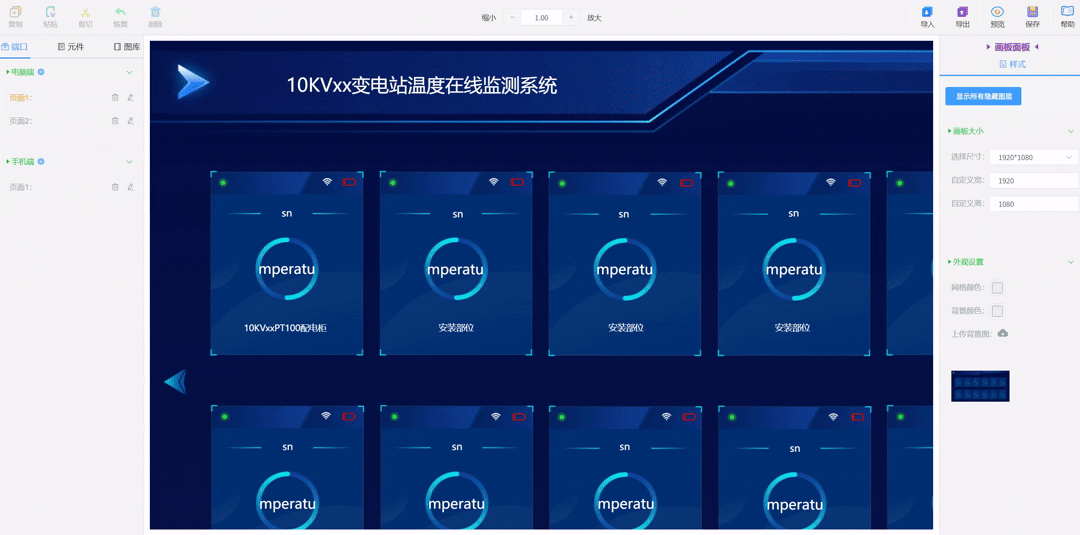The width and height of the screenshot is (1080, 535).
Task: Delete 页面2 using its trash icon
Action: pyautogui.click(x=115, y=120)
